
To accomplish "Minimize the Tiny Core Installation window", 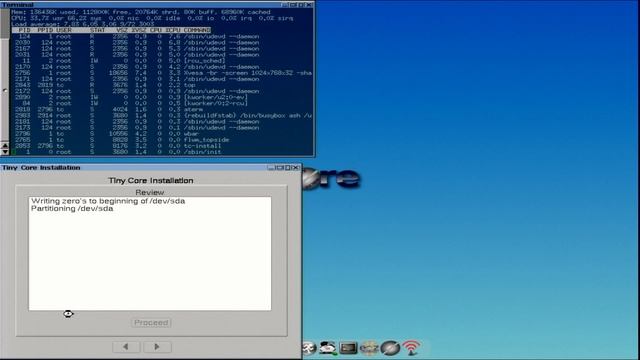I will point(271,168).
